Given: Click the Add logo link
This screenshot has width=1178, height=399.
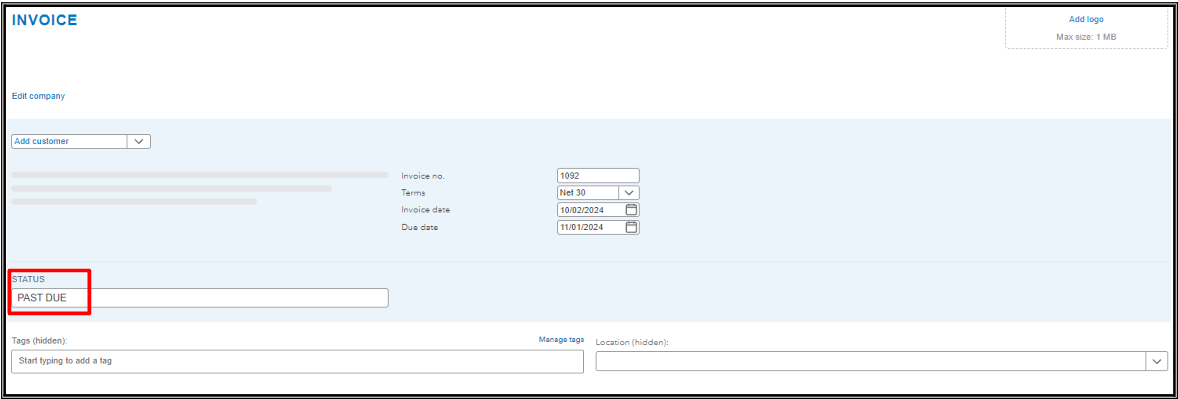Looking at the screenshot, I should 1086,20.
